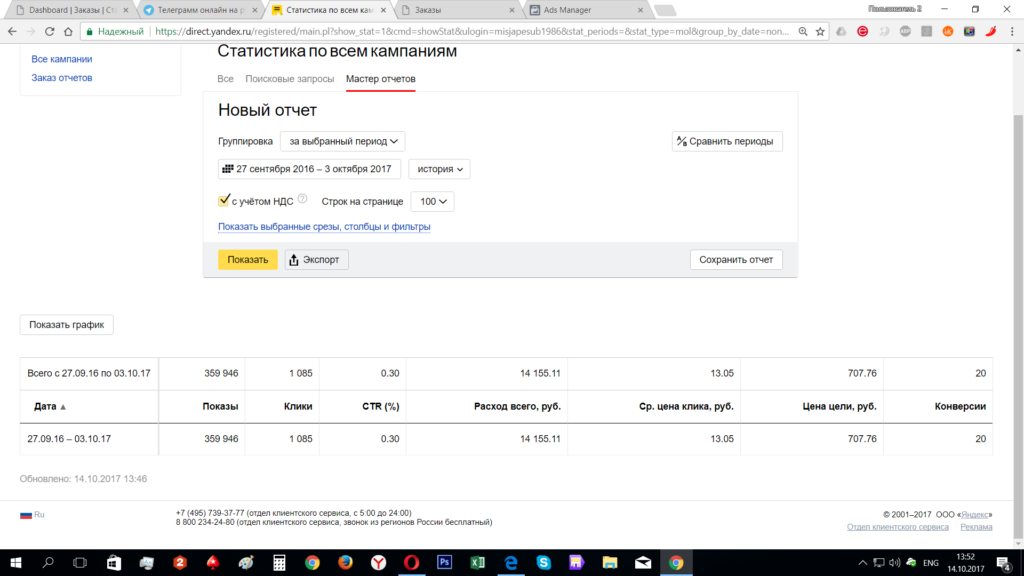1024x576 pixels.
Task: Click the Экспорт button
Action: [x=316, y=260]
